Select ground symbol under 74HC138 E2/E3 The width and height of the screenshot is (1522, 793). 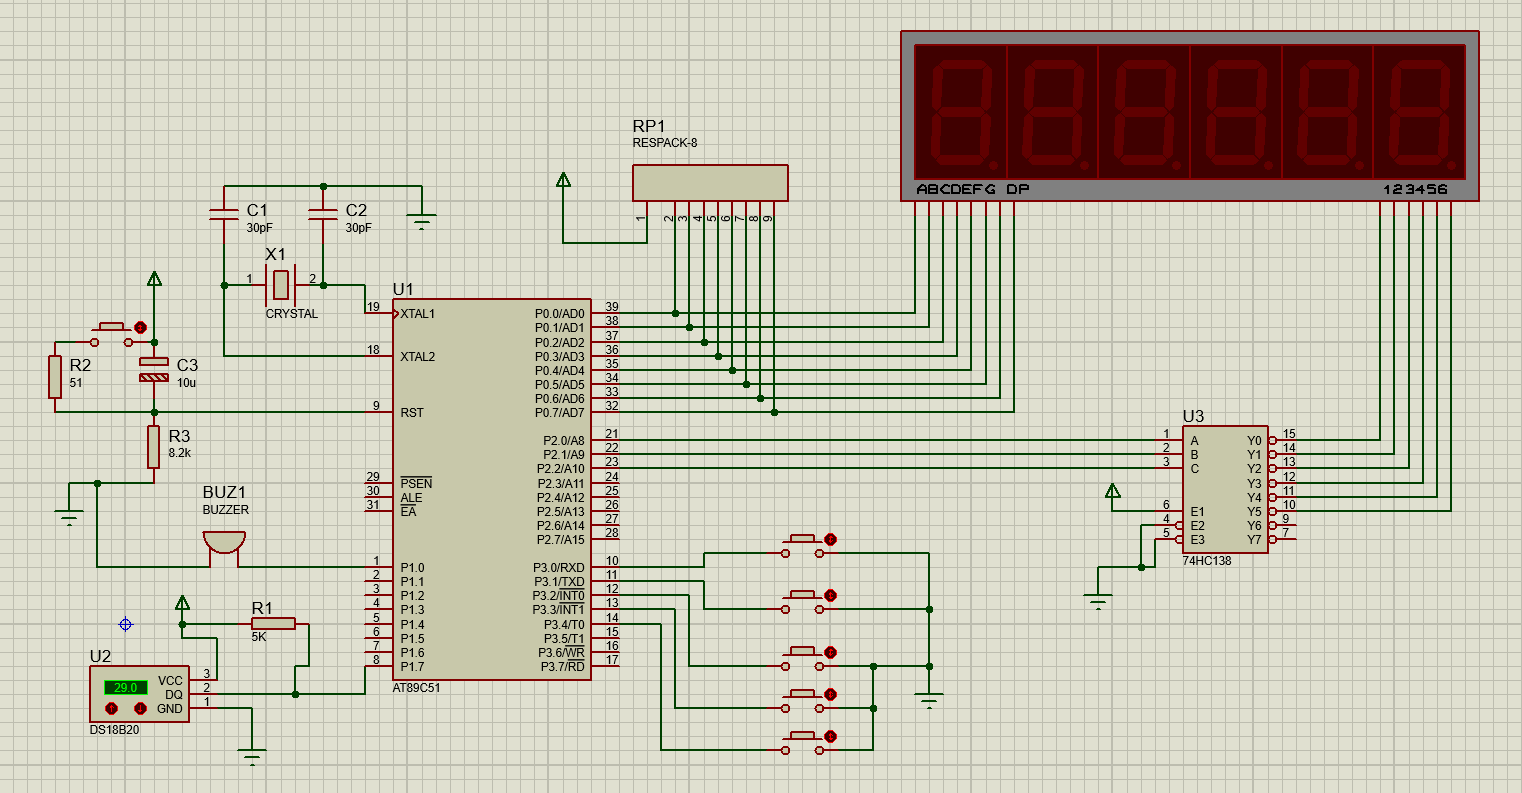tap(1098, 602)
